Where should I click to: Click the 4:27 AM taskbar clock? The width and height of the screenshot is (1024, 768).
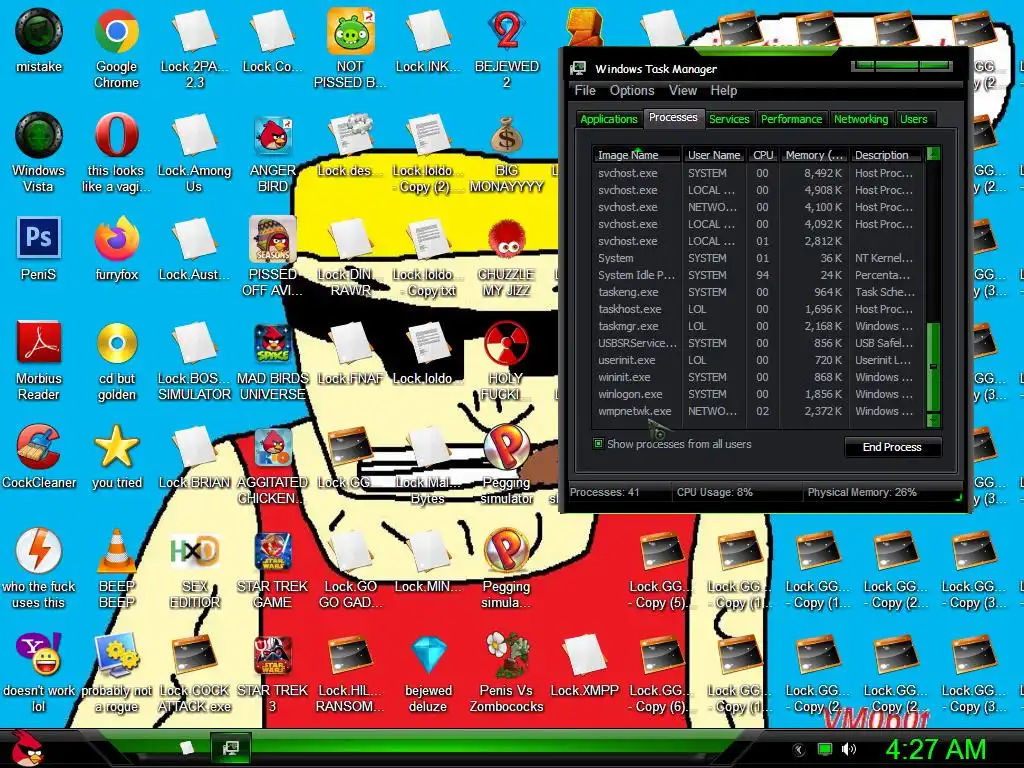pyautogui.click(x=935, y=749)
